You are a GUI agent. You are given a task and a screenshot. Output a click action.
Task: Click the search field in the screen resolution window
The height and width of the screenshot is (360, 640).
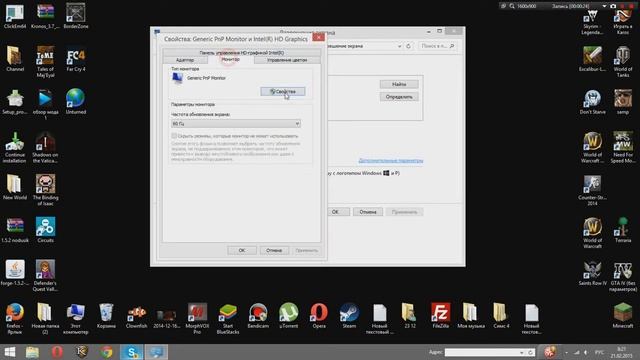437,46
